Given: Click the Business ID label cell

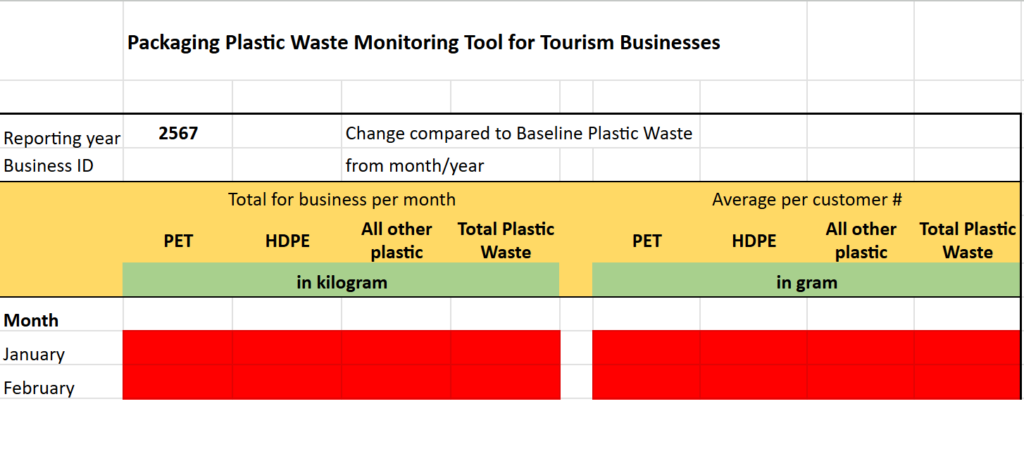Looking at the screenshot, I should pos(48,165).
